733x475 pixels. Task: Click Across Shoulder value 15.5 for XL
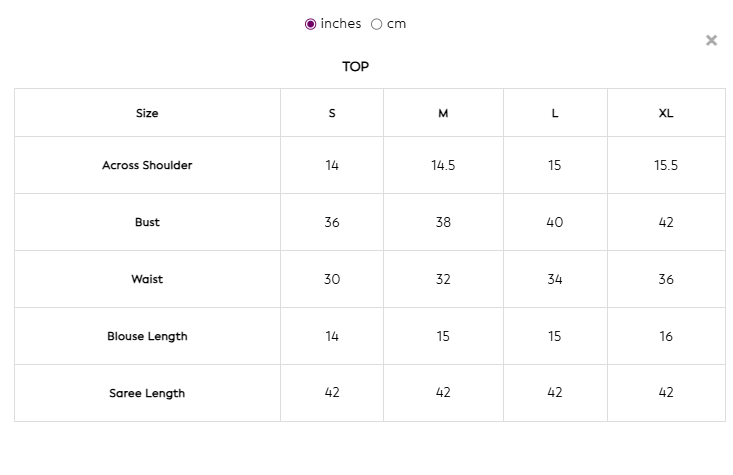666,165
